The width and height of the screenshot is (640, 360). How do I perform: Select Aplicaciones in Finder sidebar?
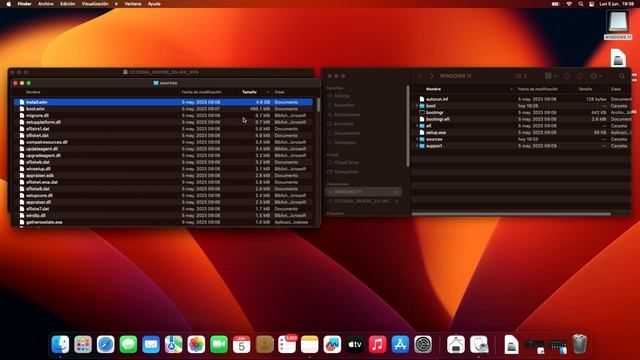347,115
